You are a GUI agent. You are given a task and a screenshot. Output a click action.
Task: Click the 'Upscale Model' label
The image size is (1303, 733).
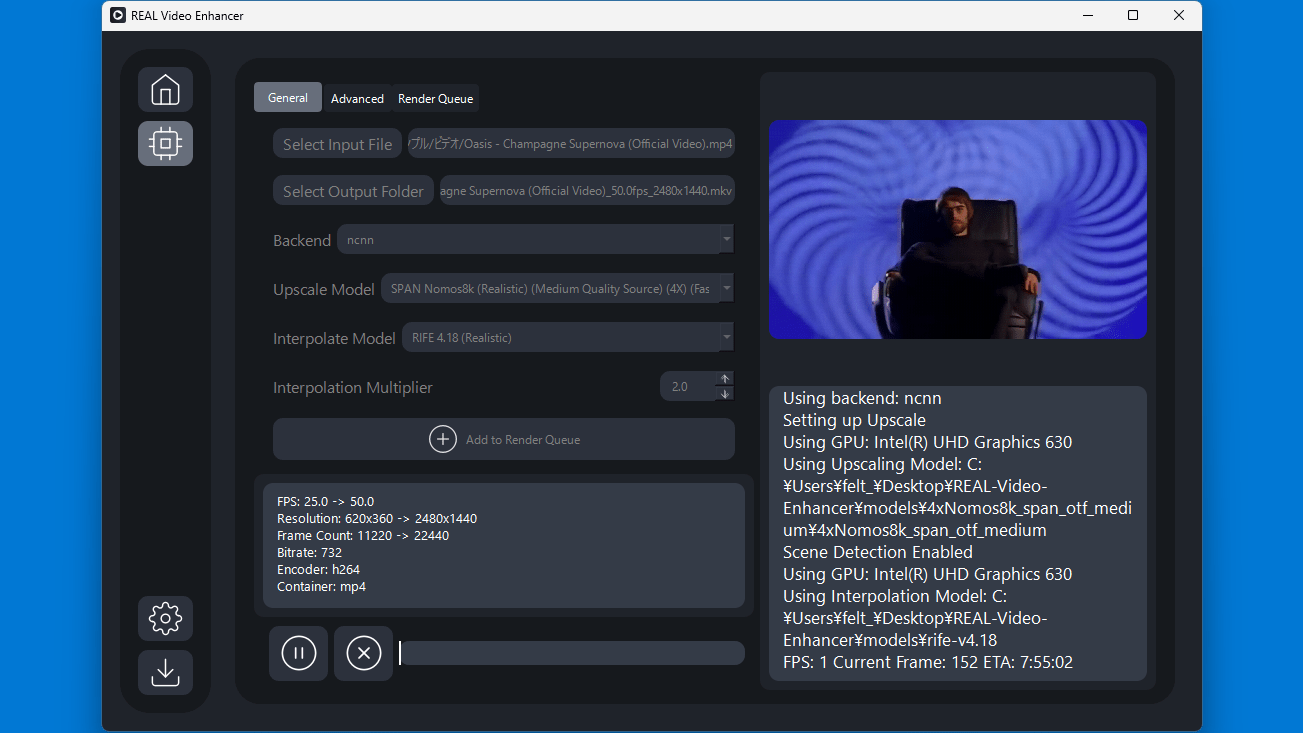324,289
